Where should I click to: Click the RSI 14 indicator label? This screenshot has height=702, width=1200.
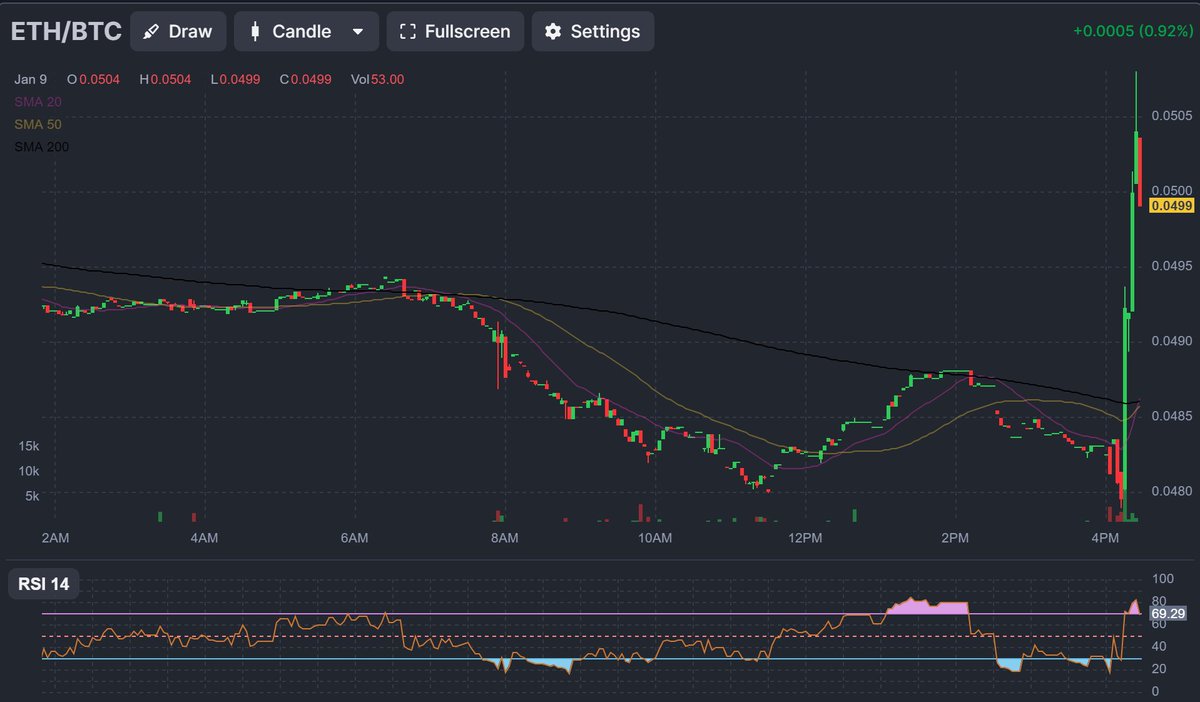pos(44,581)
